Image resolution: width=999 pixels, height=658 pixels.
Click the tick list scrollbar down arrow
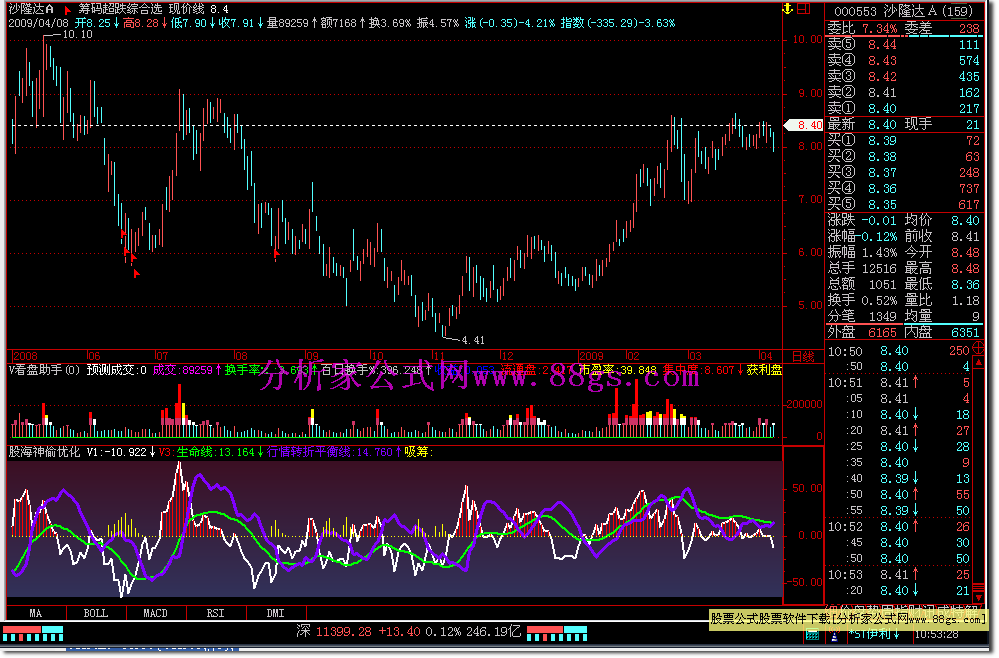point(979,597)
